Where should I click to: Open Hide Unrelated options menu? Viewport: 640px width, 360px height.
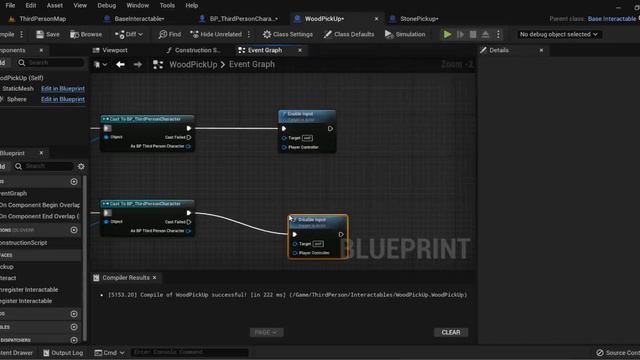(x=249, y=34)
